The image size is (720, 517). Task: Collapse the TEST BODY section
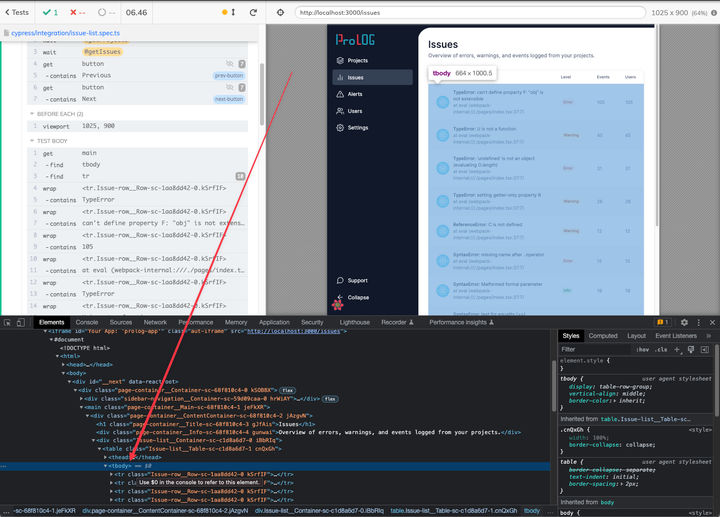pos(50,141)
